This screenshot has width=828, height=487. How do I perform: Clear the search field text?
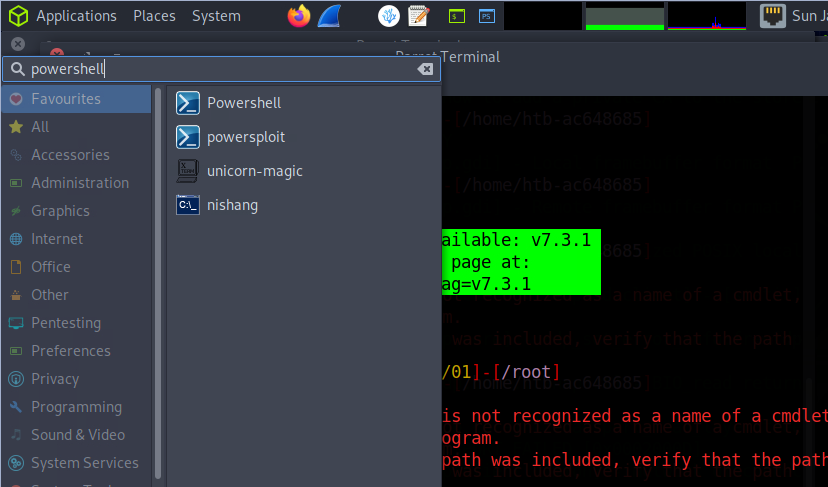425,69
